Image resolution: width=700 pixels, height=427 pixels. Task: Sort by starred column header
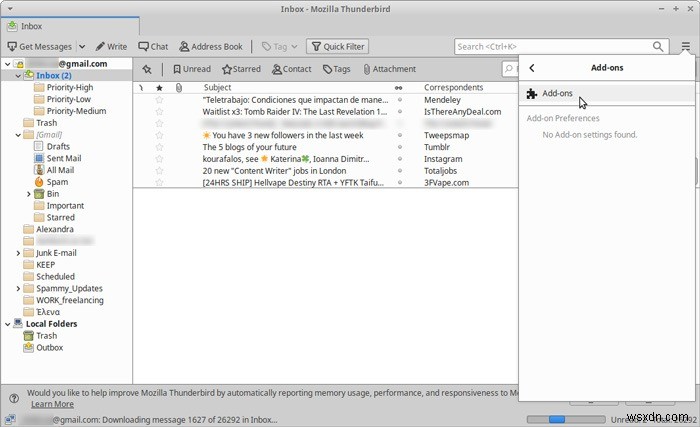[x=159, y=88]
